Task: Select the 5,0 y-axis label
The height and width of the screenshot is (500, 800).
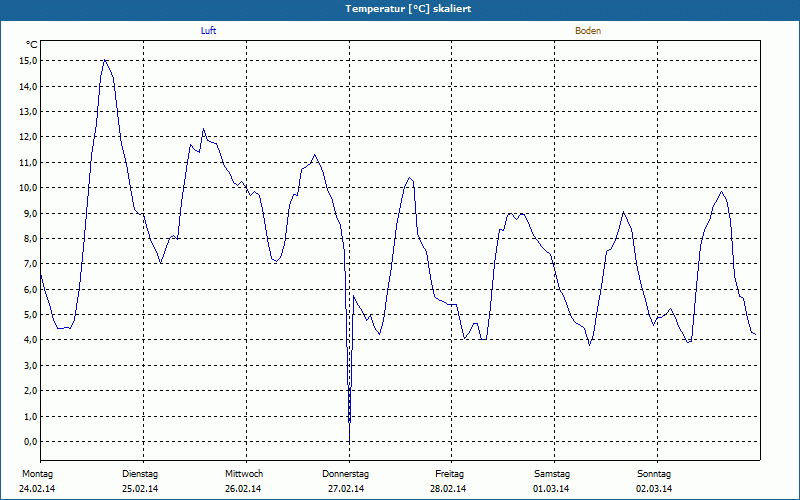Action: (x=33, y=315)
